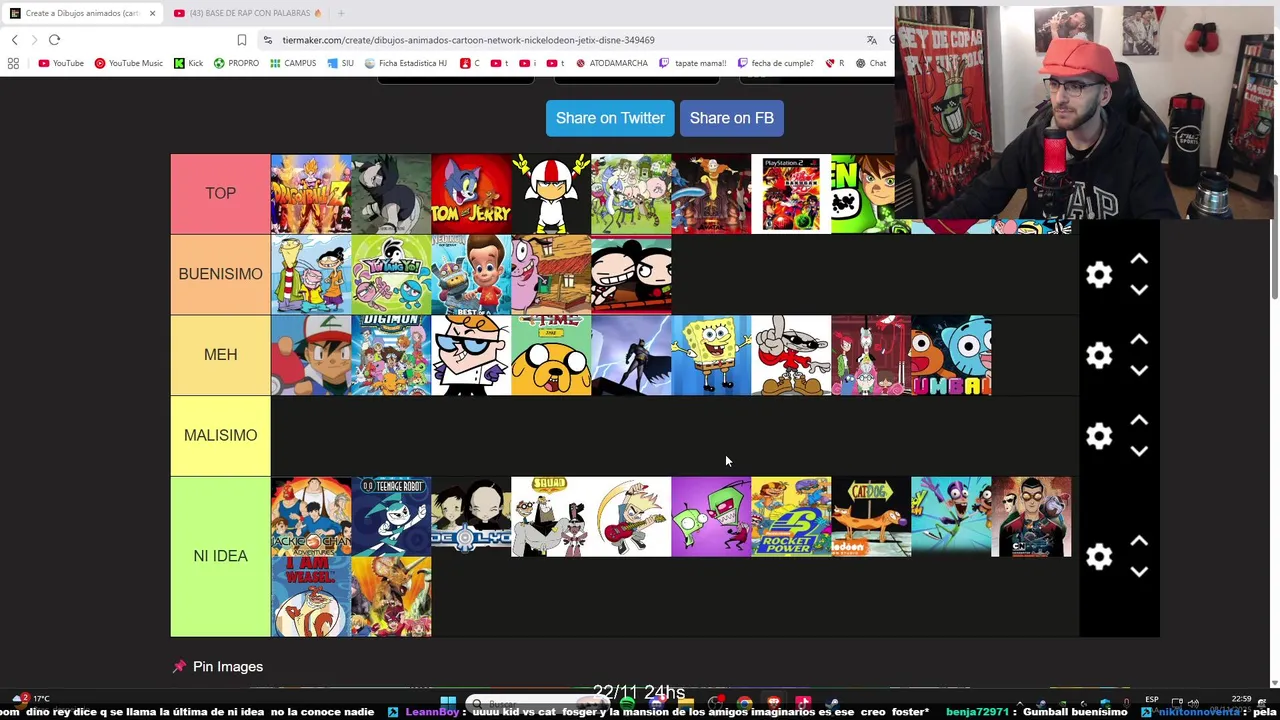Open ATODAMARCHA bookmark
1280x720 pixels.
(611, 63)
